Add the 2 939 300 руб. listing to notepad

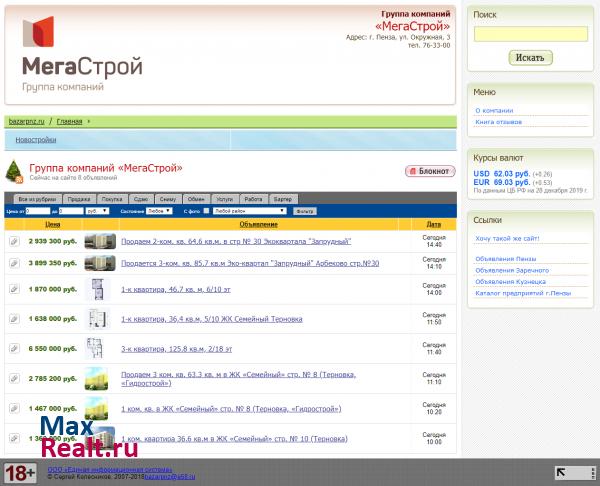14,241
